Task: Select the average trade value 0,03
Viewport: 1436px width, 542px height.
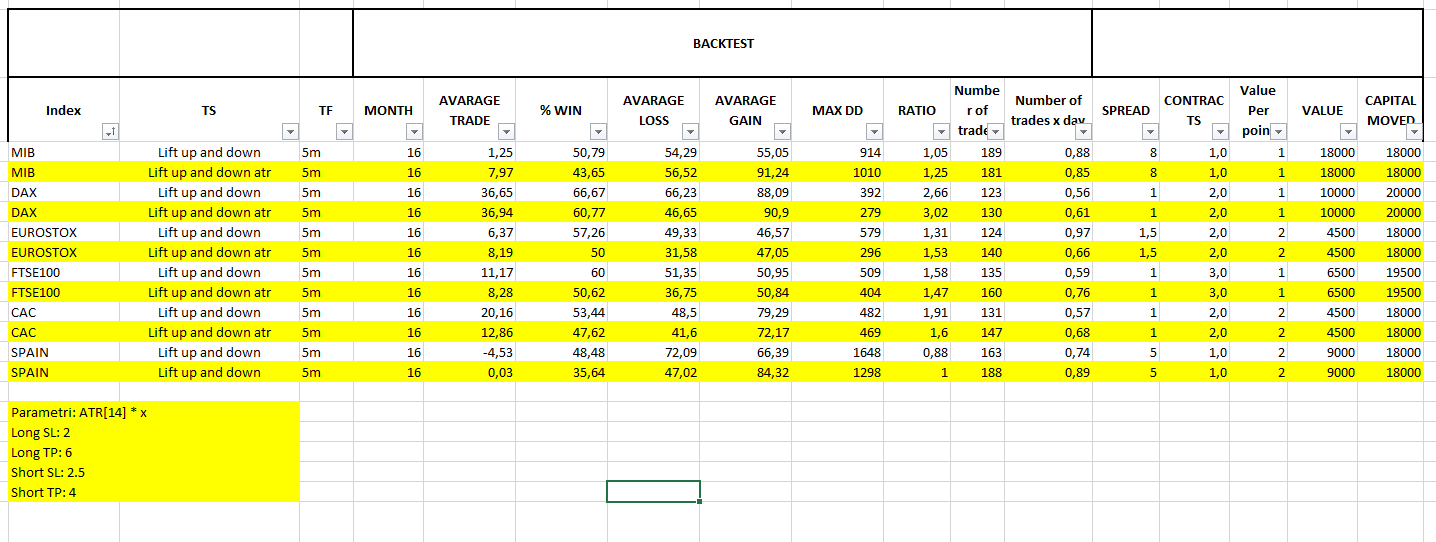Action: coord(469,372)
